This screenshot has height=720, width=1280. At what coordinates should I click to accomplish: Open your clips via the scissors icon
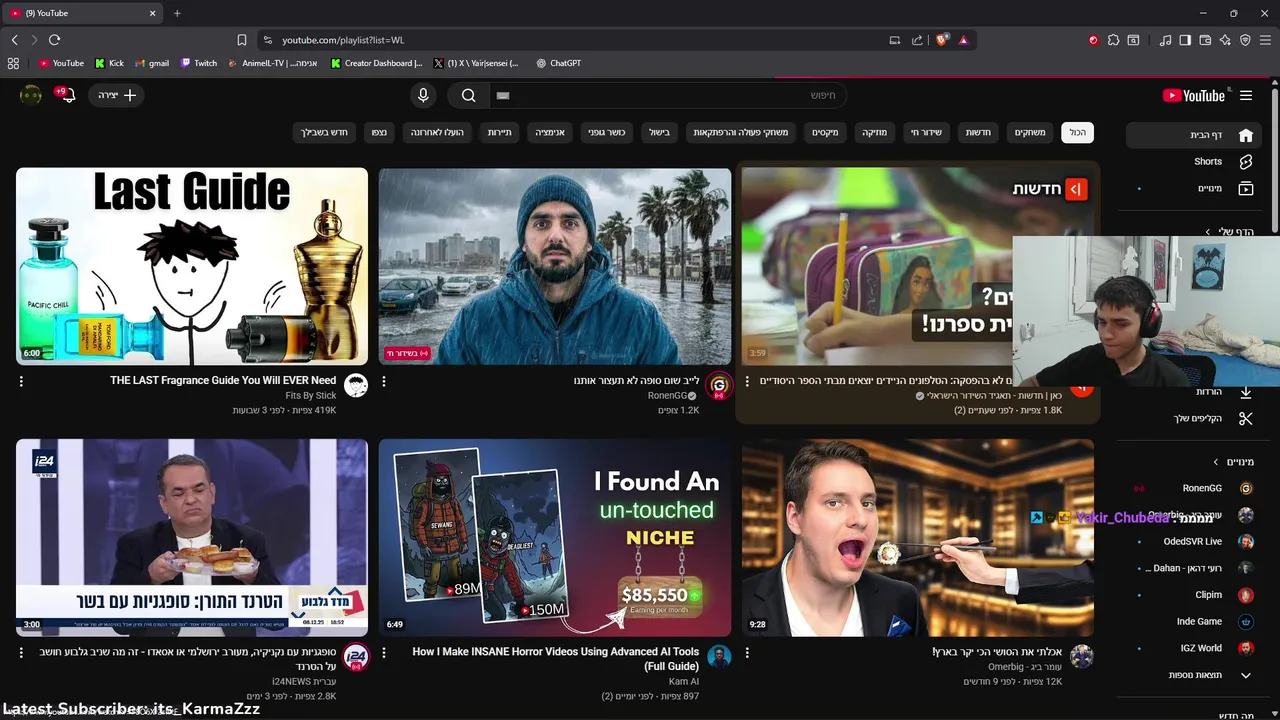coord(1245,418)
